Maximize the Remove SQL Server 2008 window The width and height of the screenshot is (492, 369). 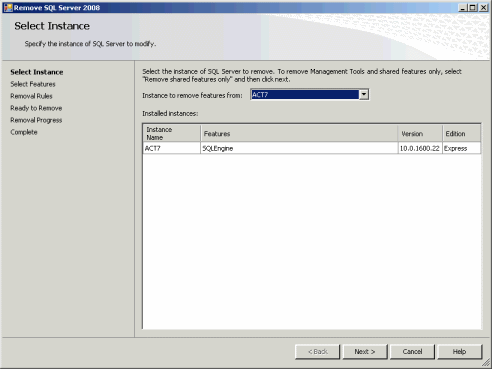pos(473,7)
